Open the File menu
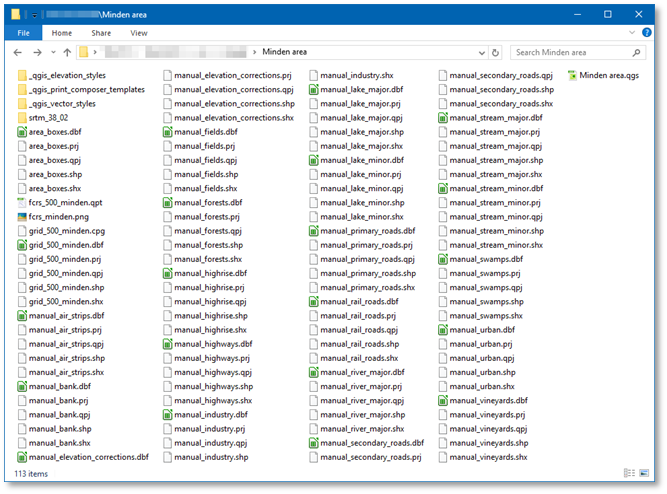The height and width of the screenshot is (494, 667). pos(22,33)
